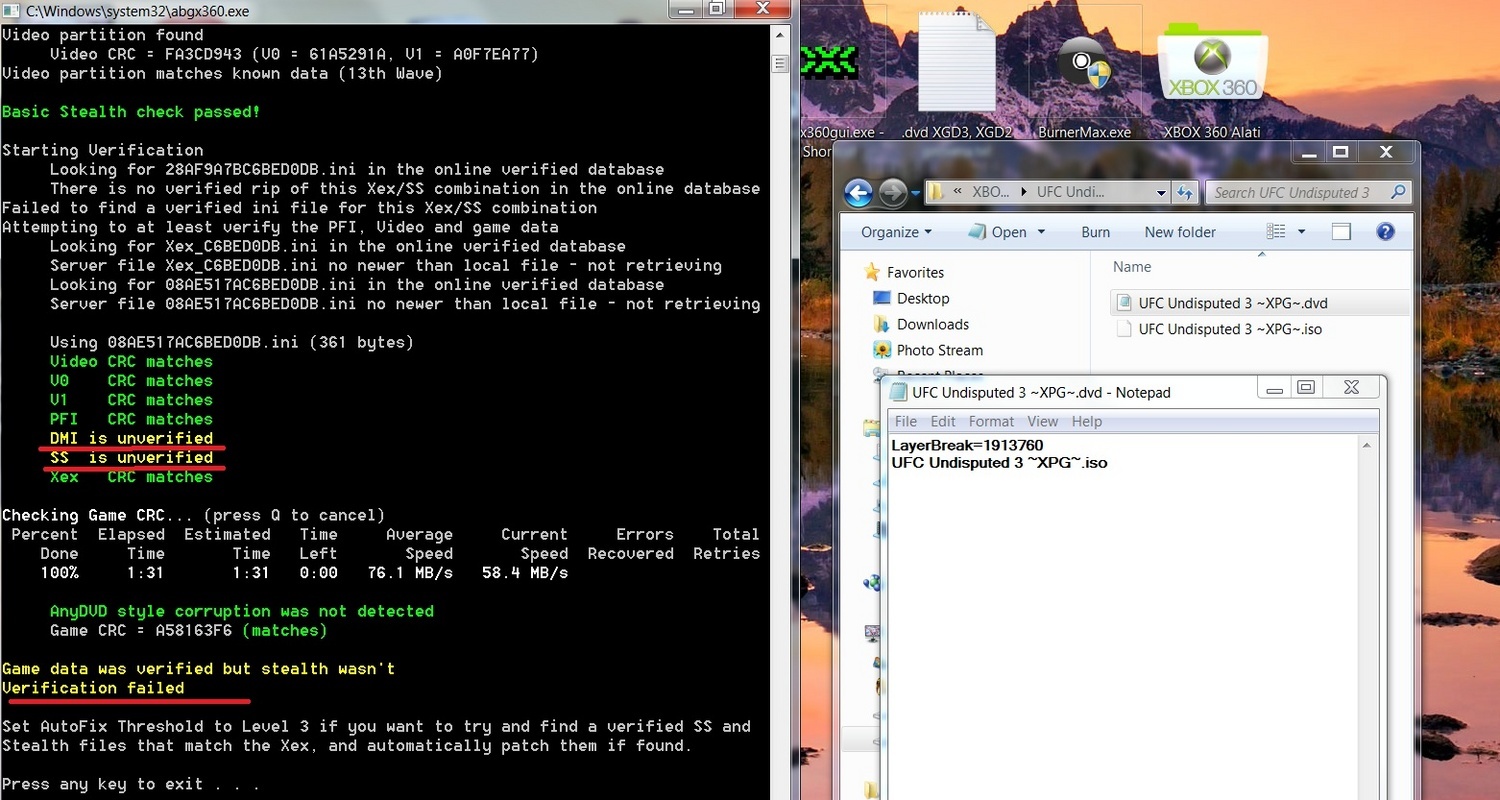Image resolution: width=1500 pixels, height=800 pixels.
Task: Click the XBO... breadcrumb in address bar
Action: (x=992, y=192)
